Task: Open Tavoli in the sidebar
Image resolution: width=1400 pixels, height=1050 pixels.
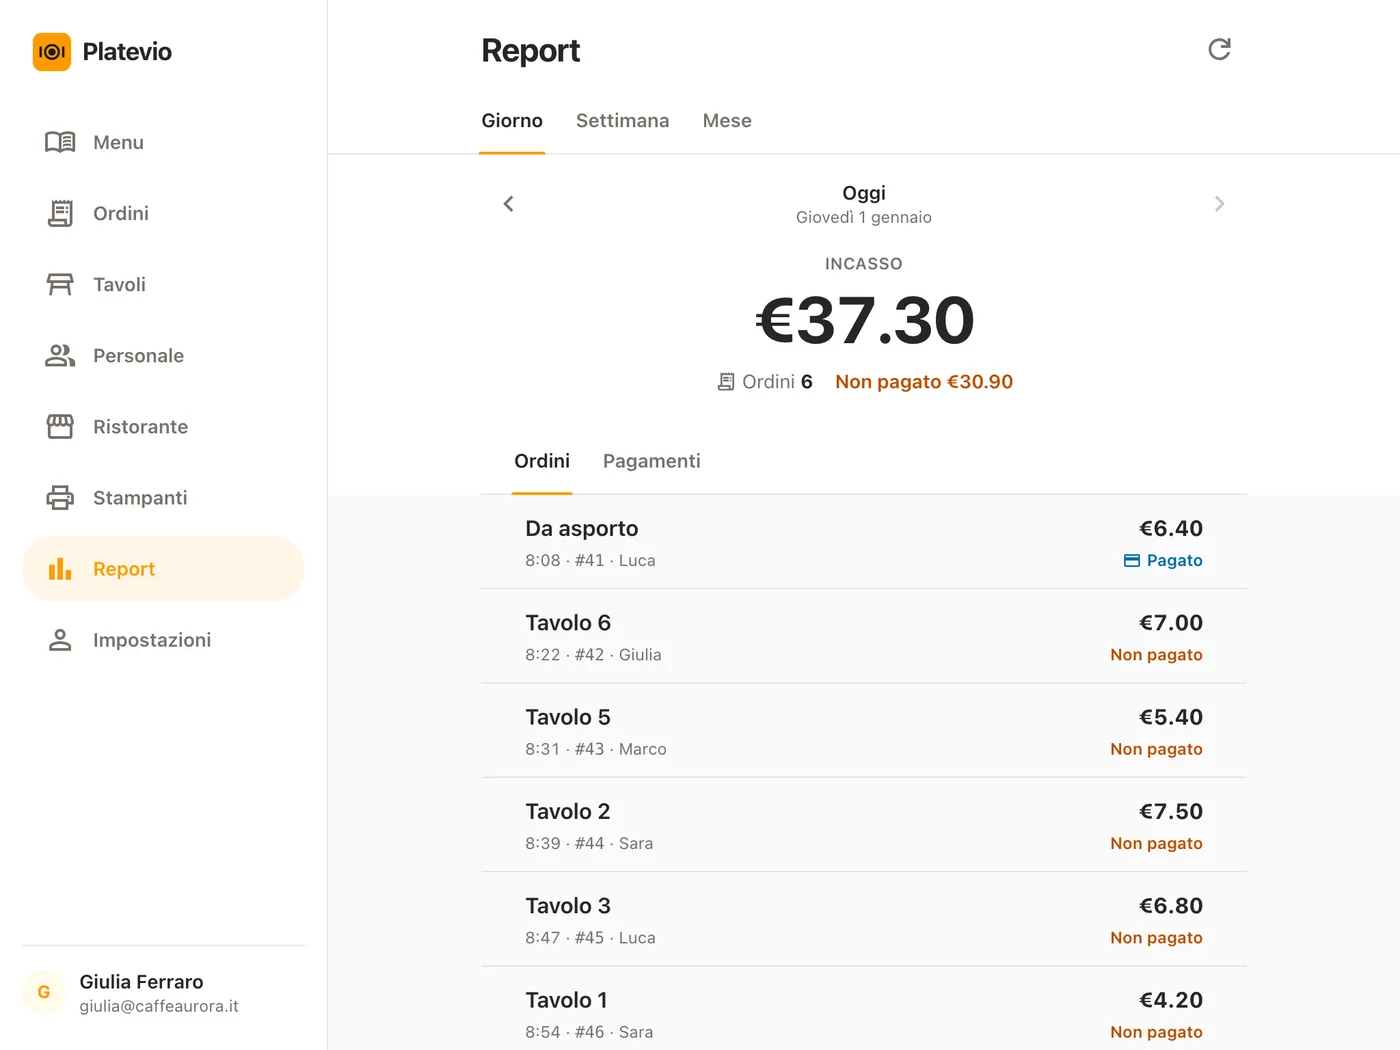Action: (163, 284)
